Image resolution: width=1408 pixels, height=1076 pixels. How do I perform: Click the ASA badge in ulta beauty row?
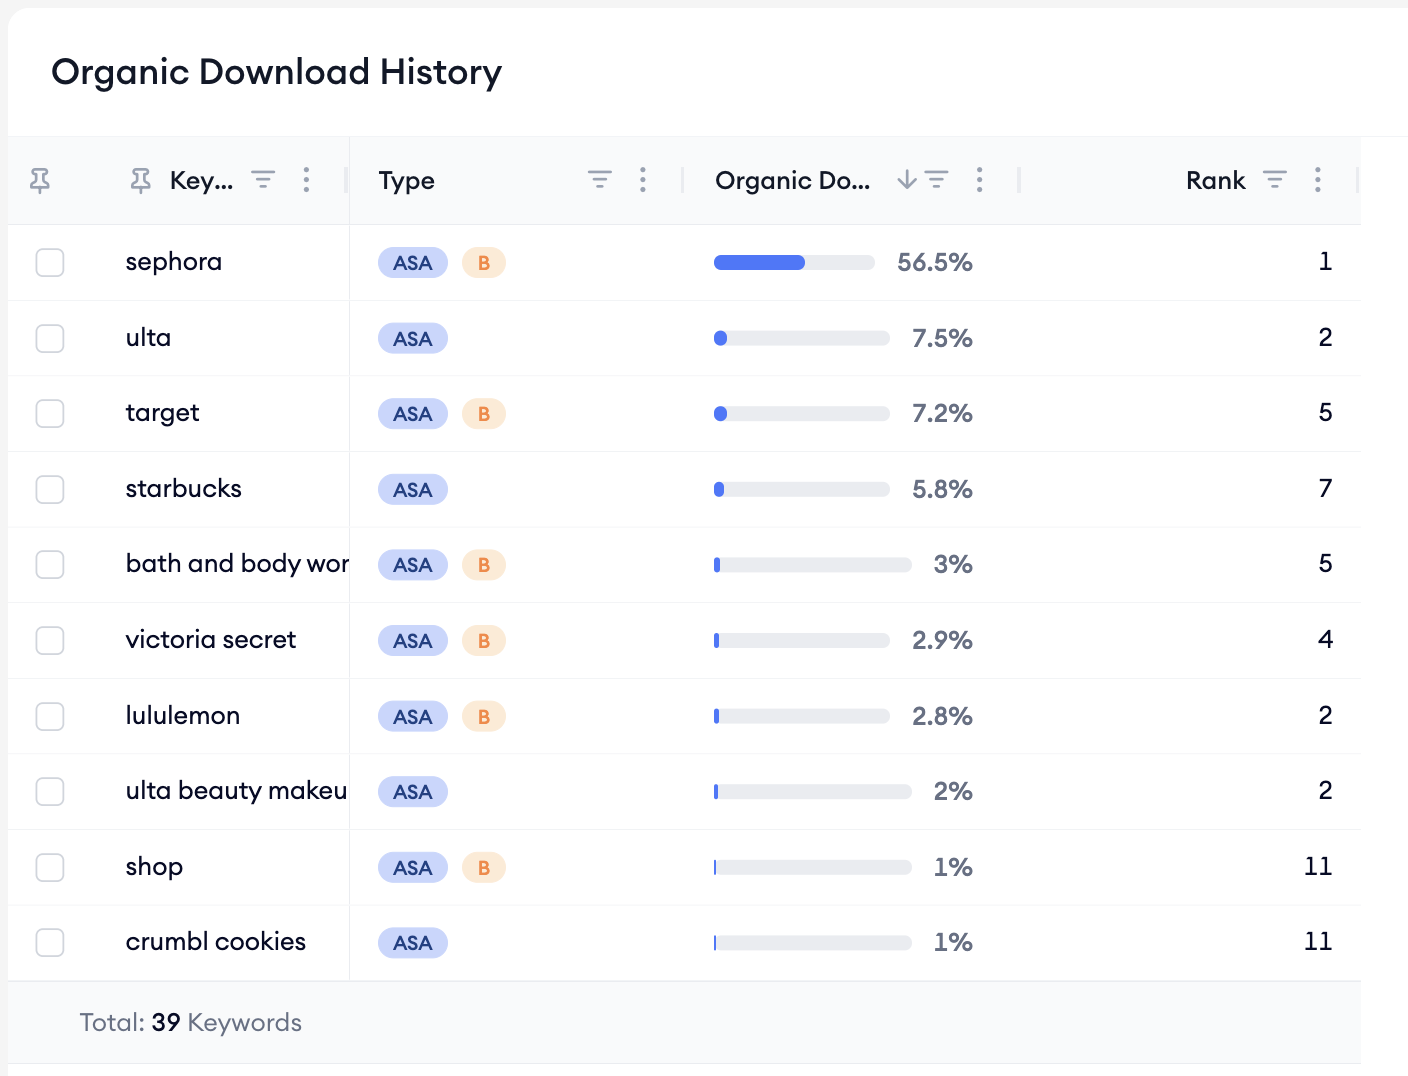pyautogui.click(x=413, y=792)
